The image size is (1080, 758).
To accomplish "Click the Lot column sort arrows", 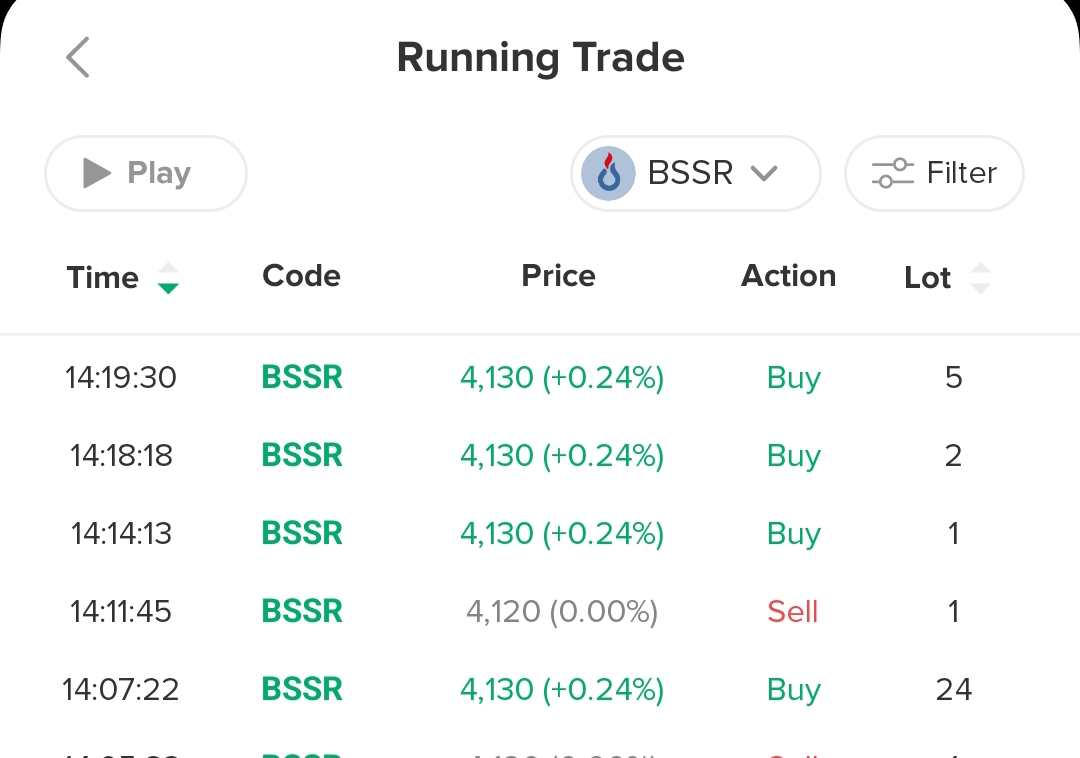I will [981, 278].
